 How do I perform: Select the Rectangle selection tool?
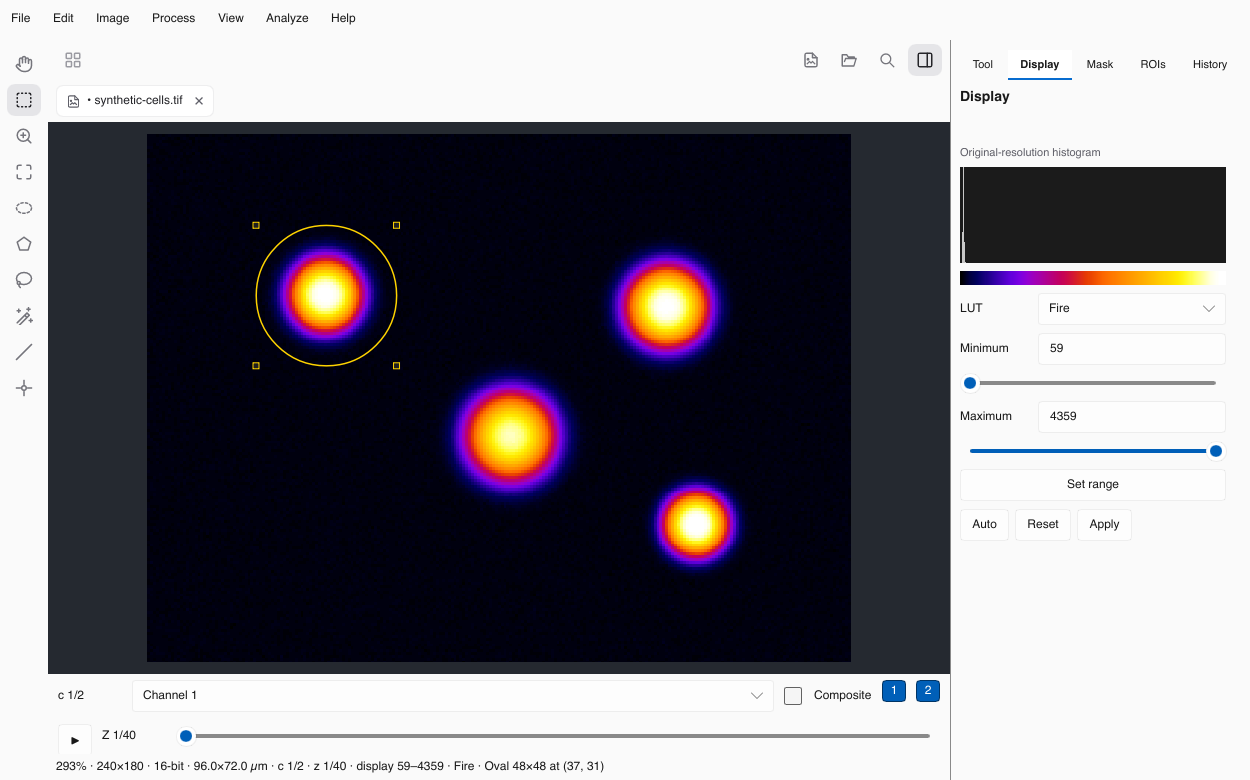click(24, 100)
